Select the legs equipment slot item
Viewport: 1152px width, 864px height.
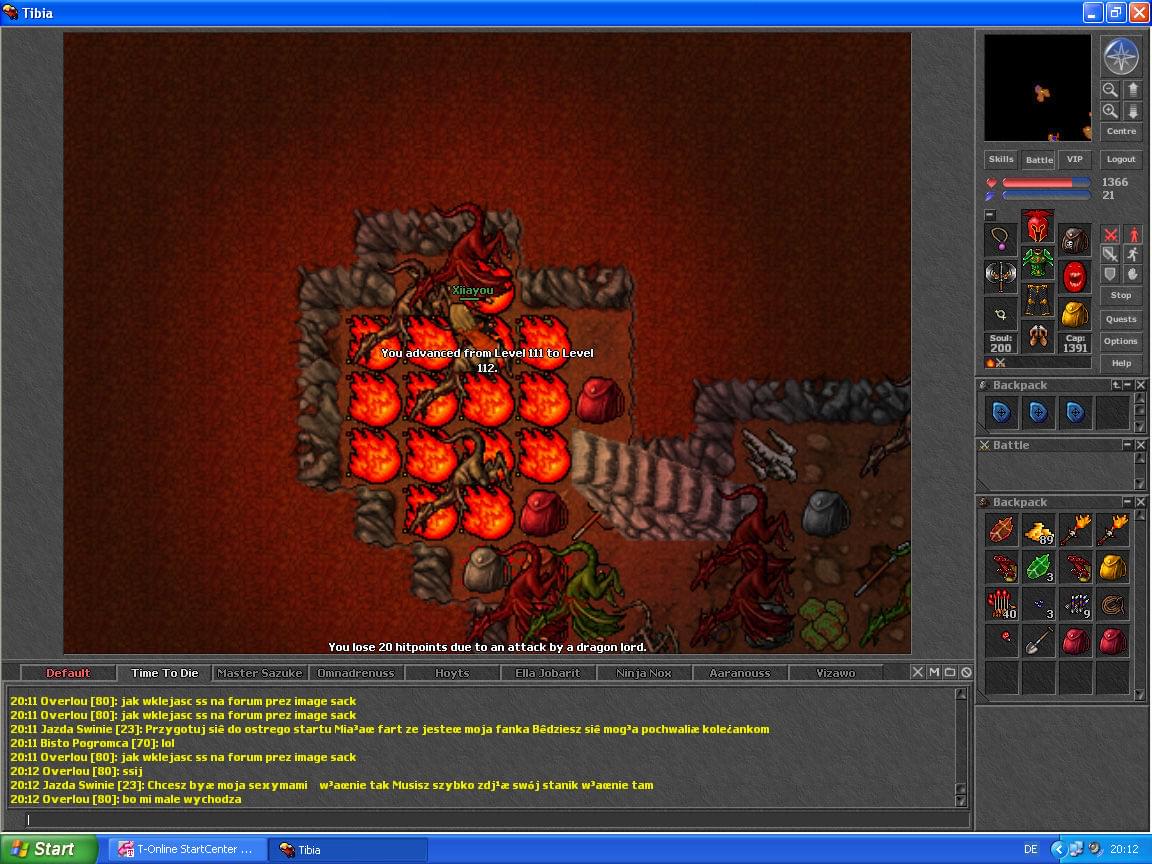coord(1037,299)
